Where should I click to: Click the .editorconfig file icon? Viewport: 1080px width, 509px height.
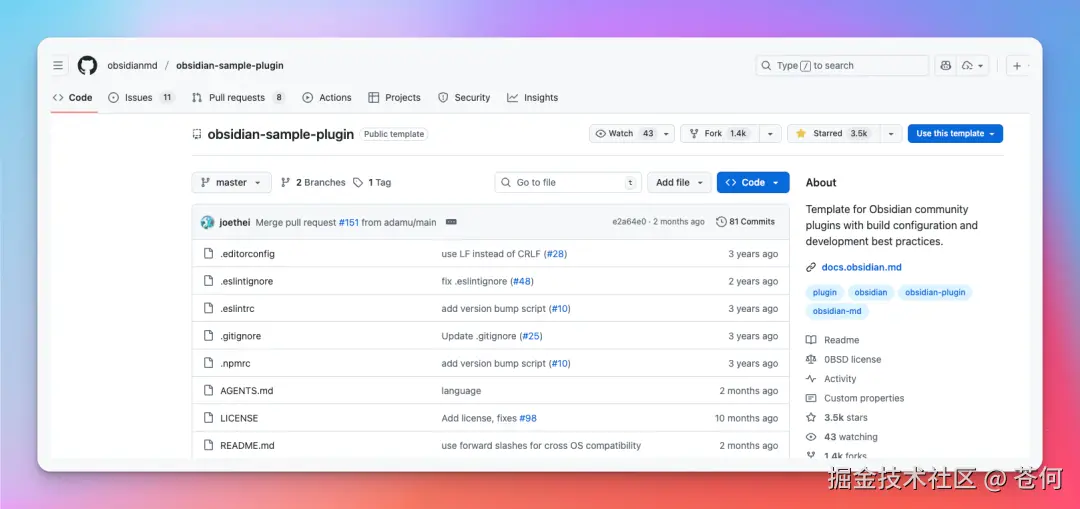(x=208, y=253)
